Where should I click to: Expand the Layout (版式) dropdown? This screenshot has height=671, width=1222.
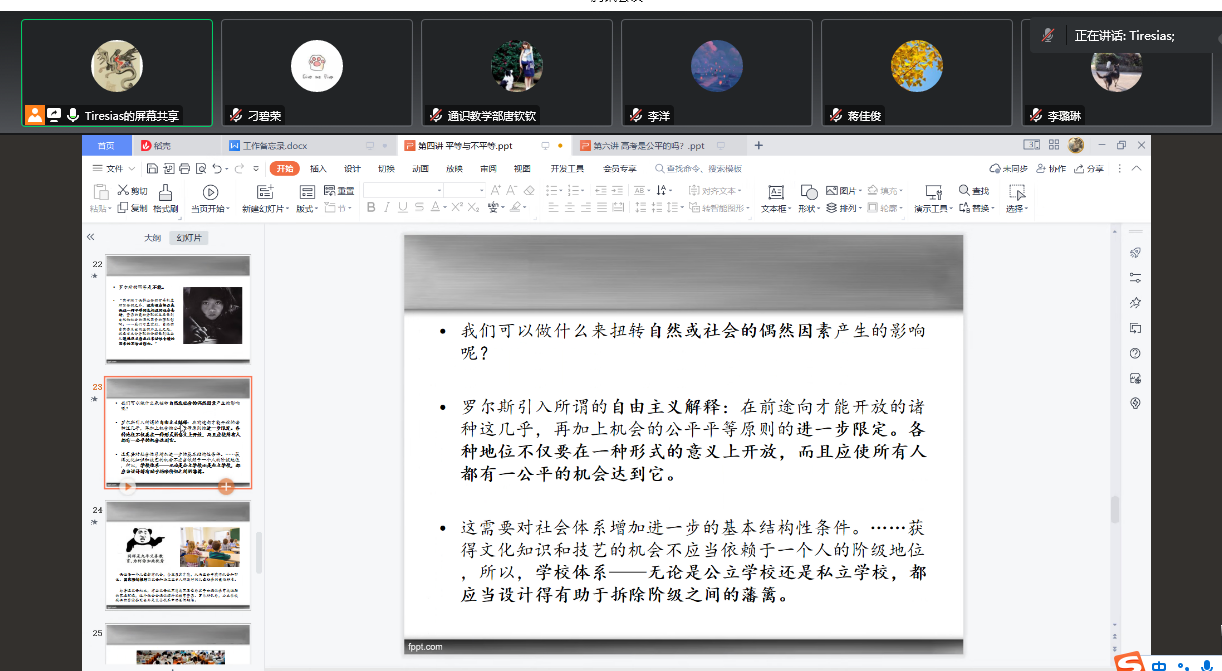click(x=307, y=209)
